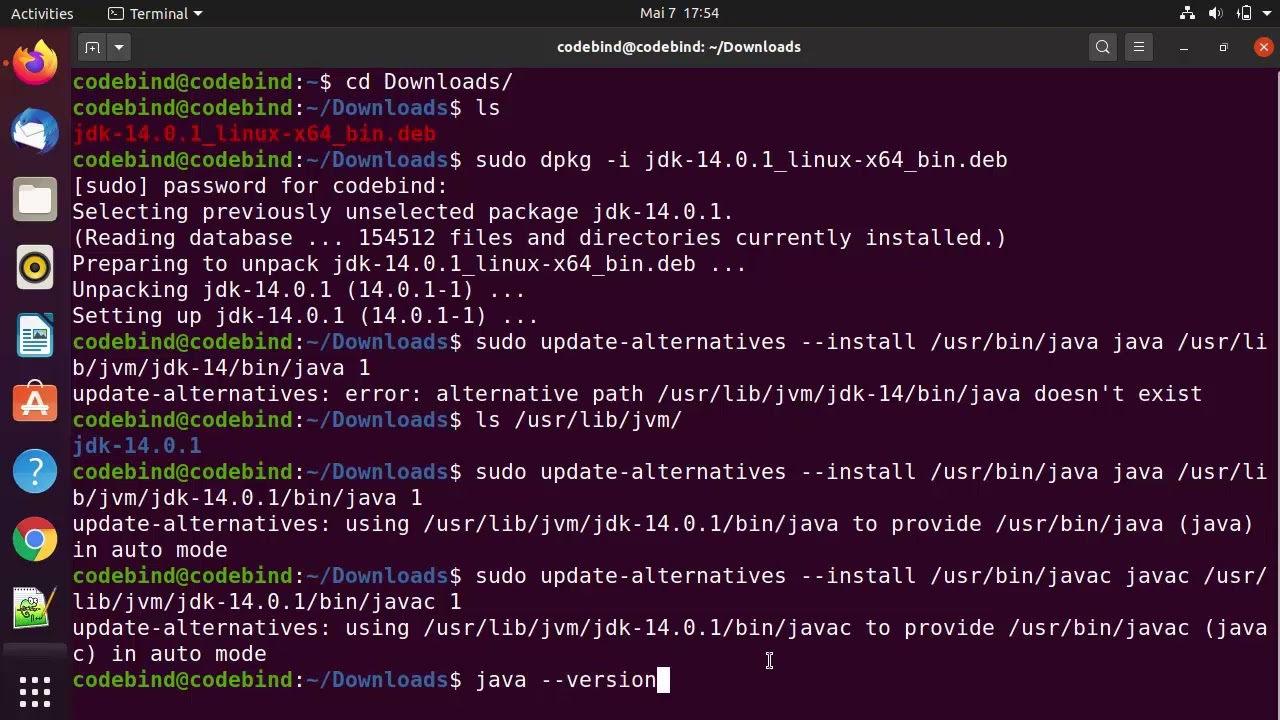Click the 'Unpacking jdk-14.0.1' line
The image size is (1280, 720).
tap(299, 290)
